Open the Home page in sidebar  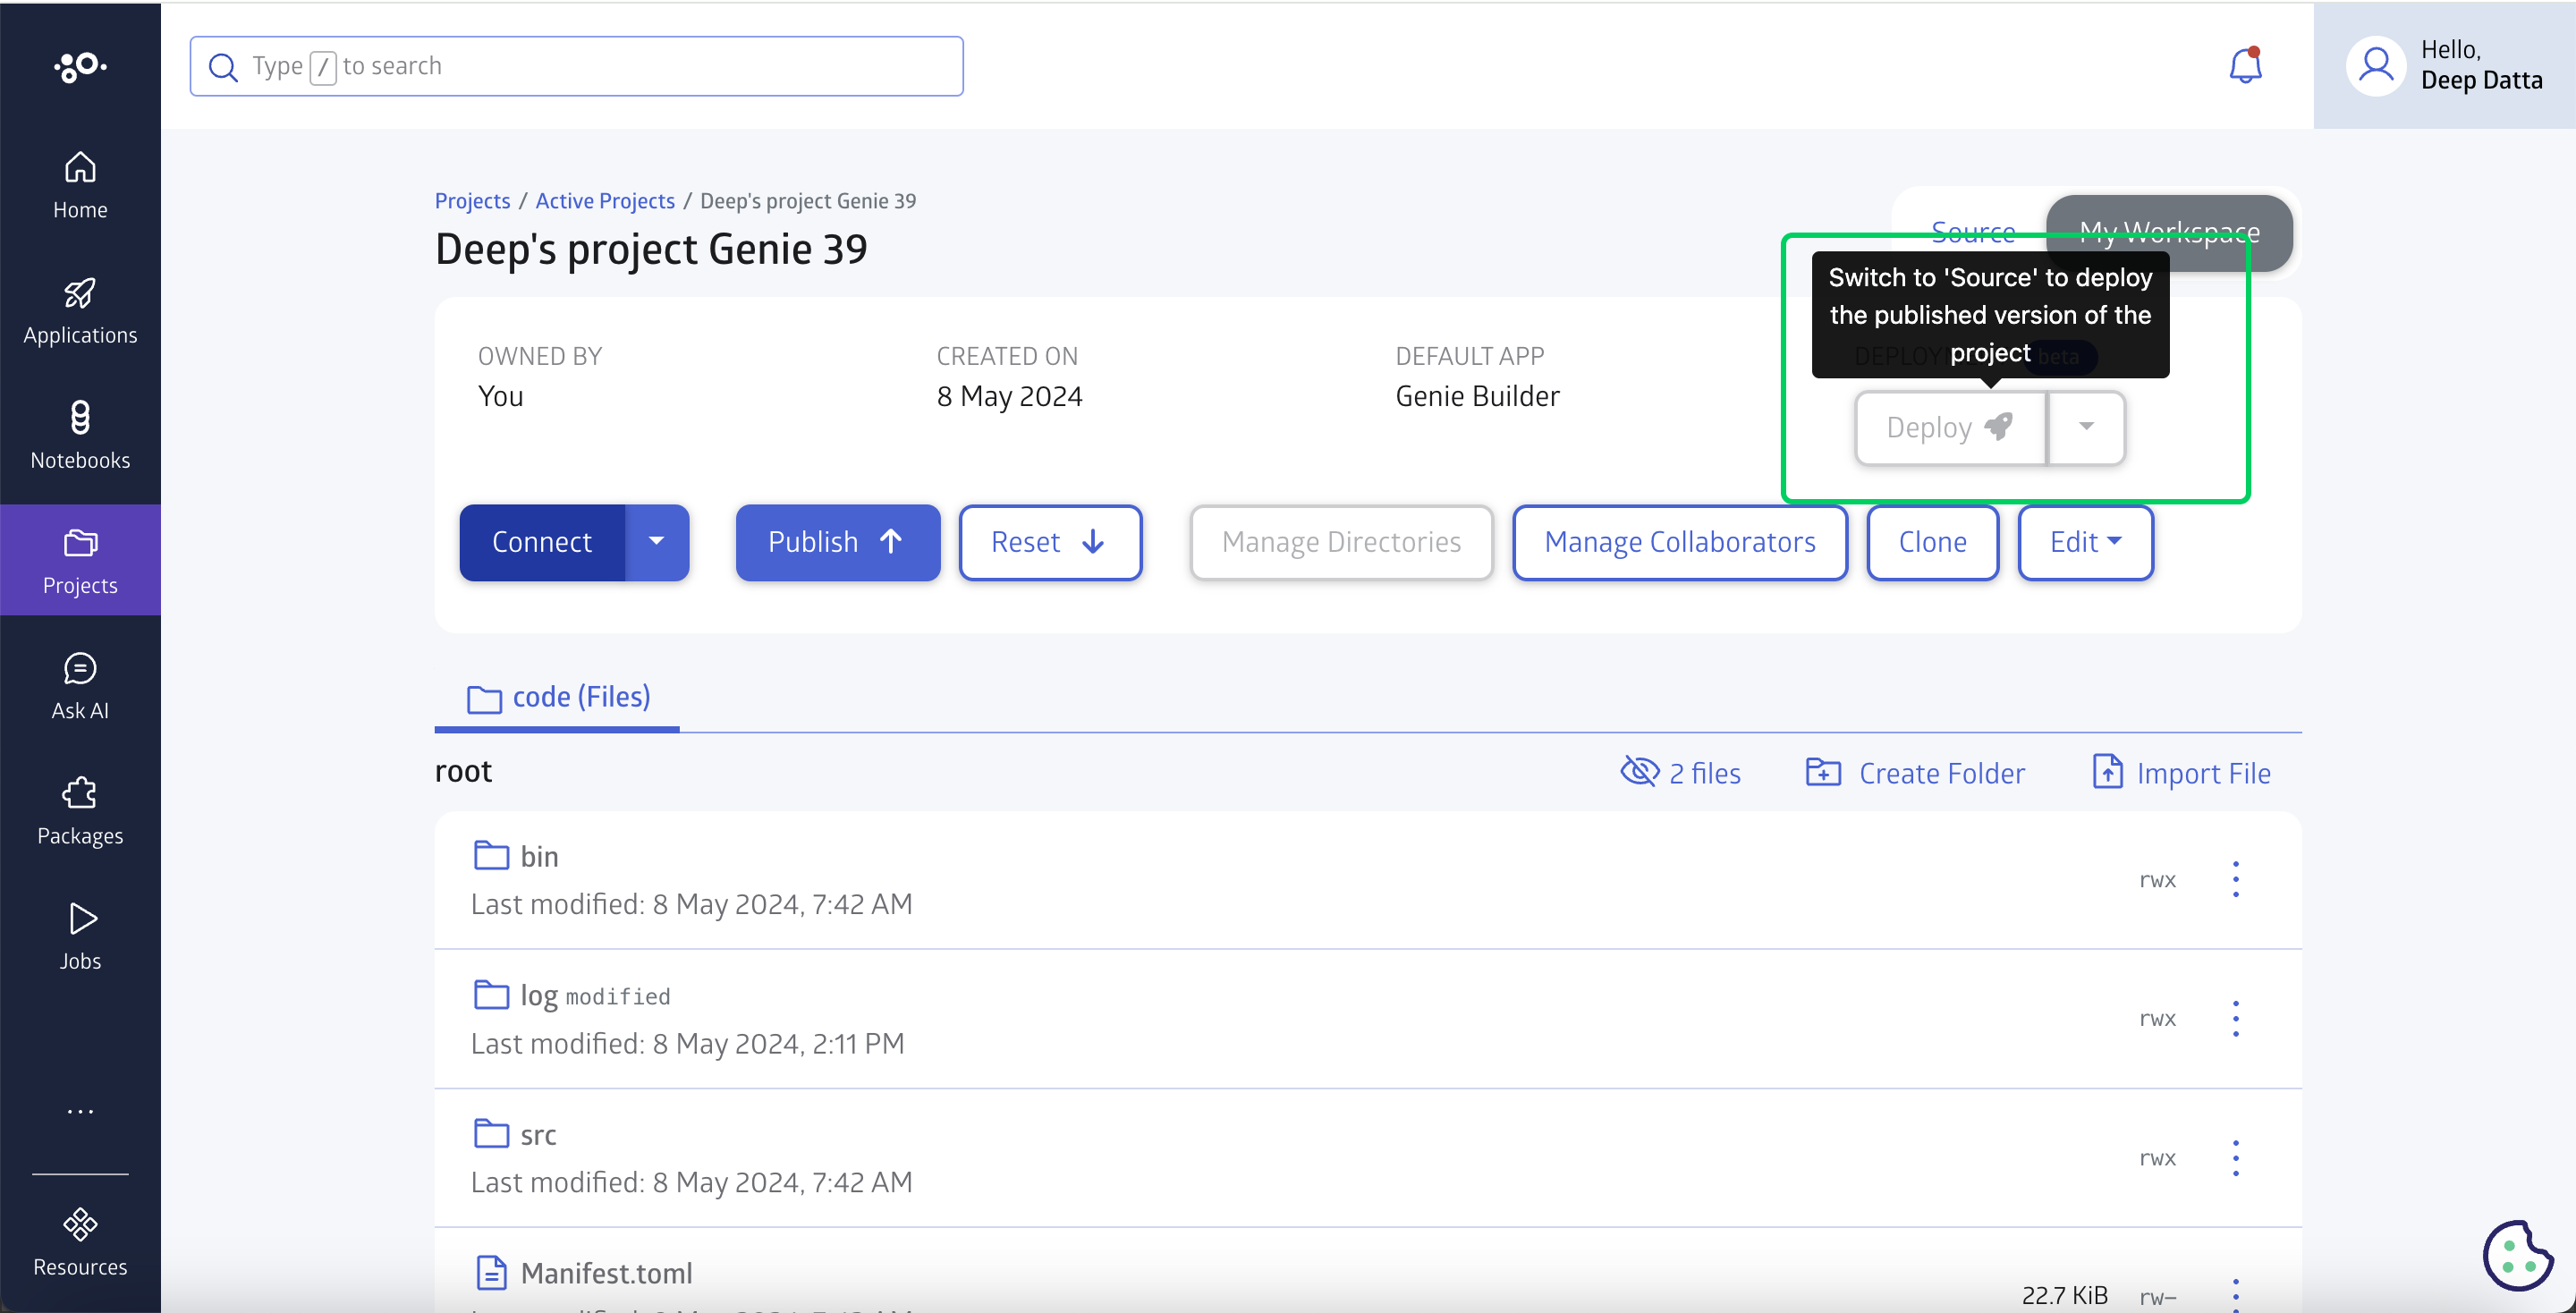[80, 186]
